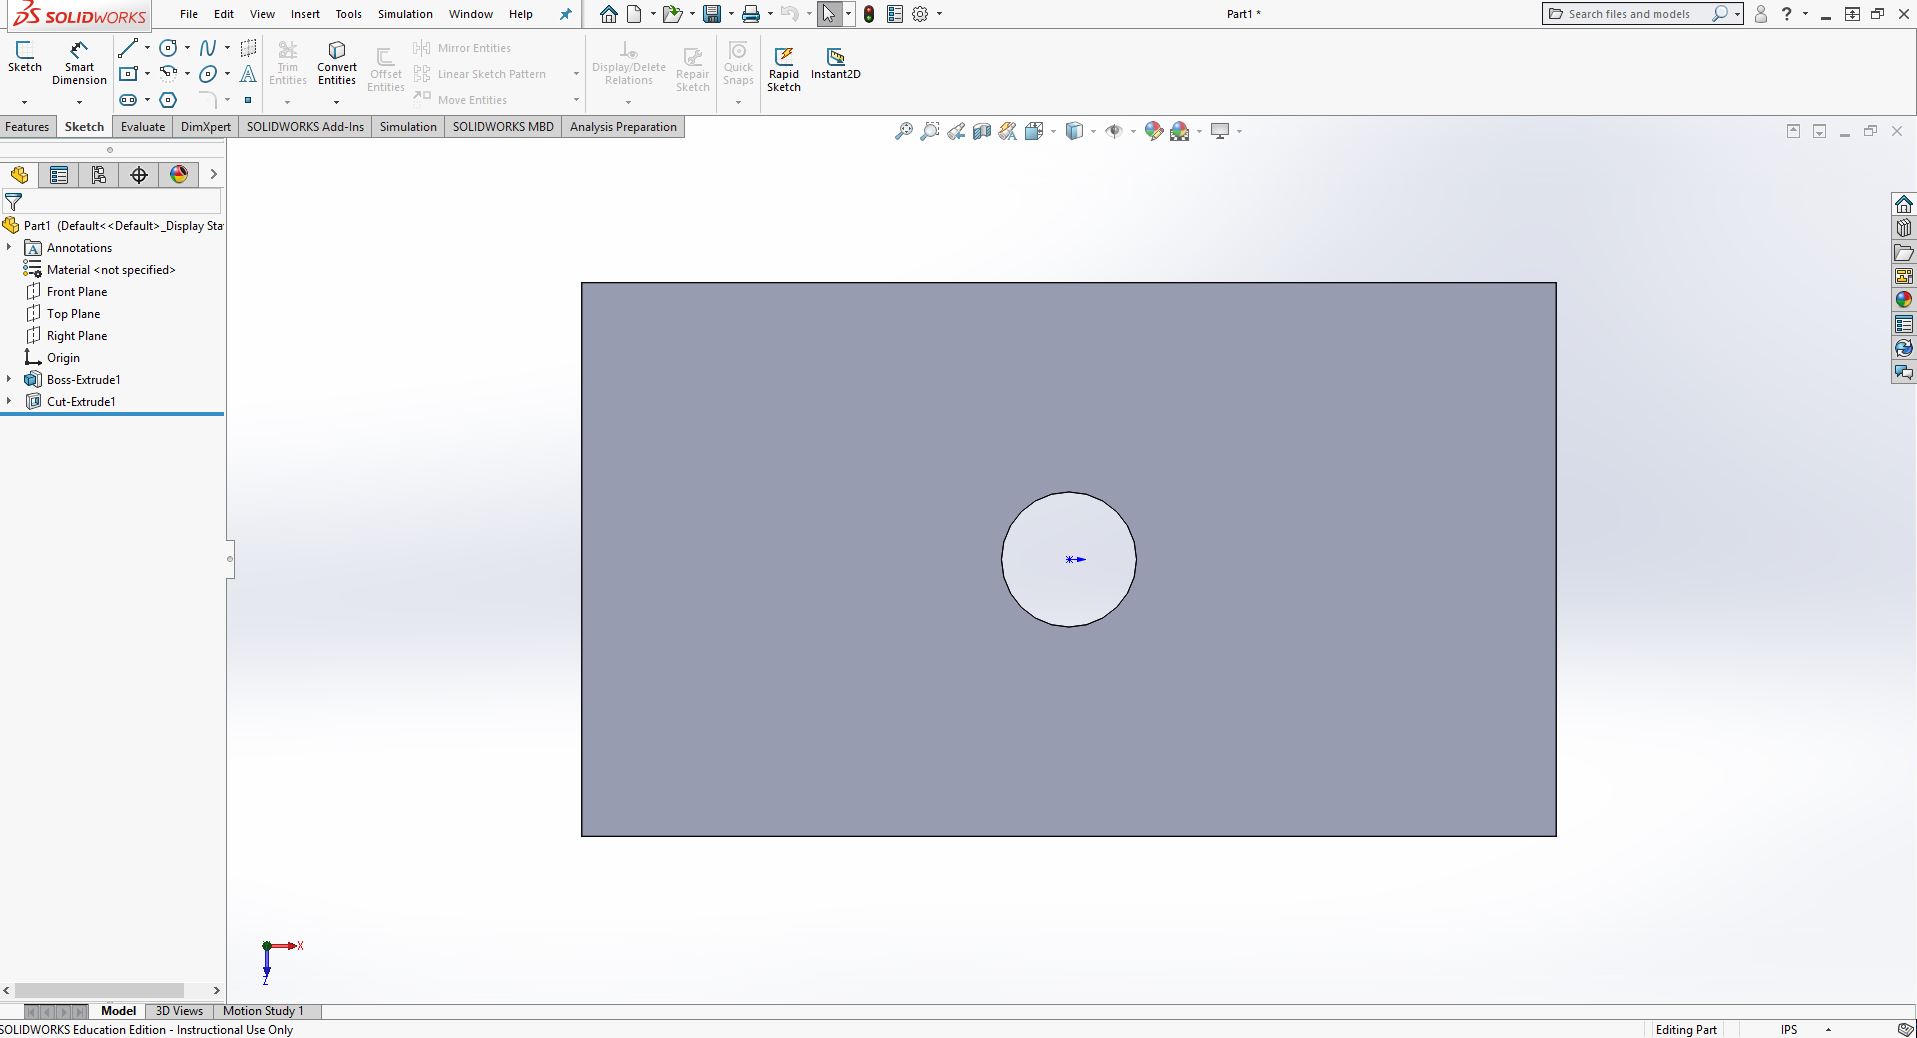Open the ConfigurationManager tab icon
The width and height of the screenshot is (1917, 1038).
pos(99,175)
